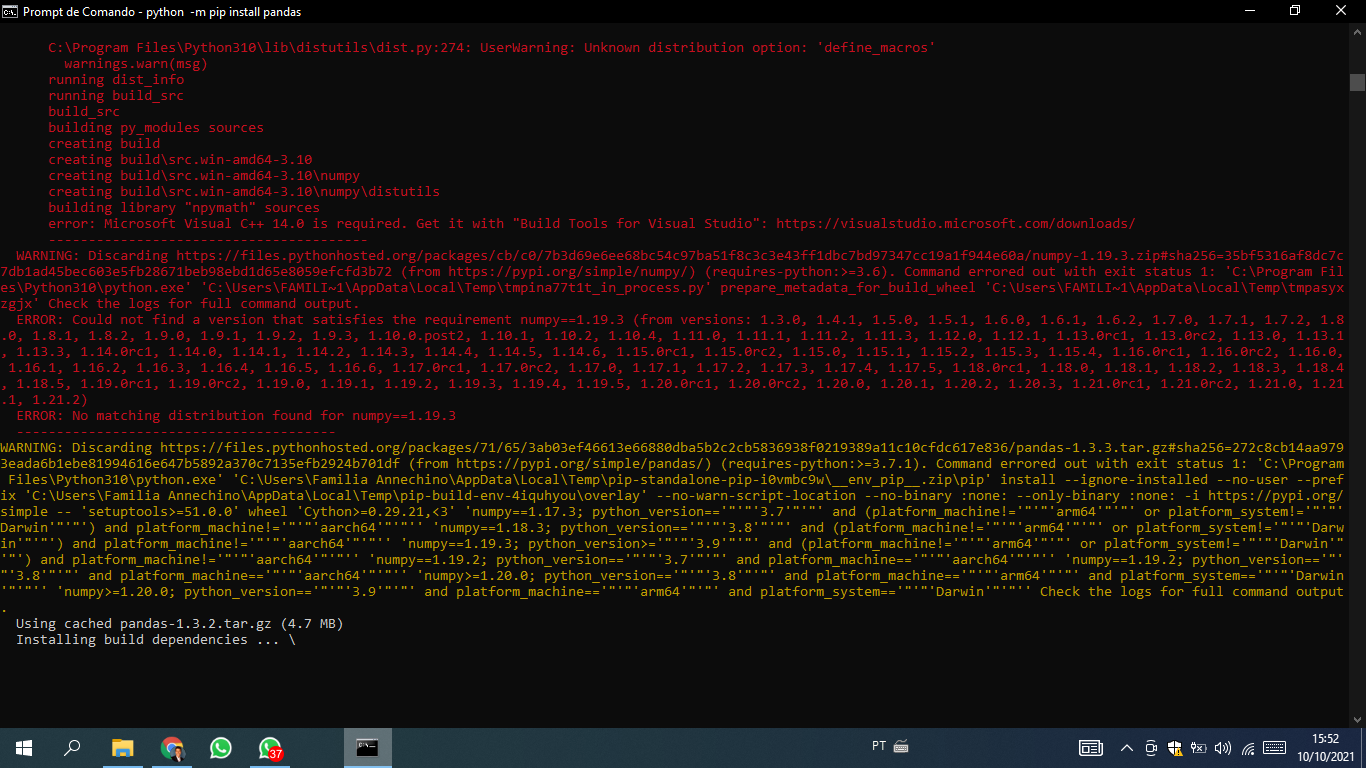Click scrollbar down arrow in console
This screenshot has width=1366, height=768.
pyautogui.click(x=1357, y=719)
